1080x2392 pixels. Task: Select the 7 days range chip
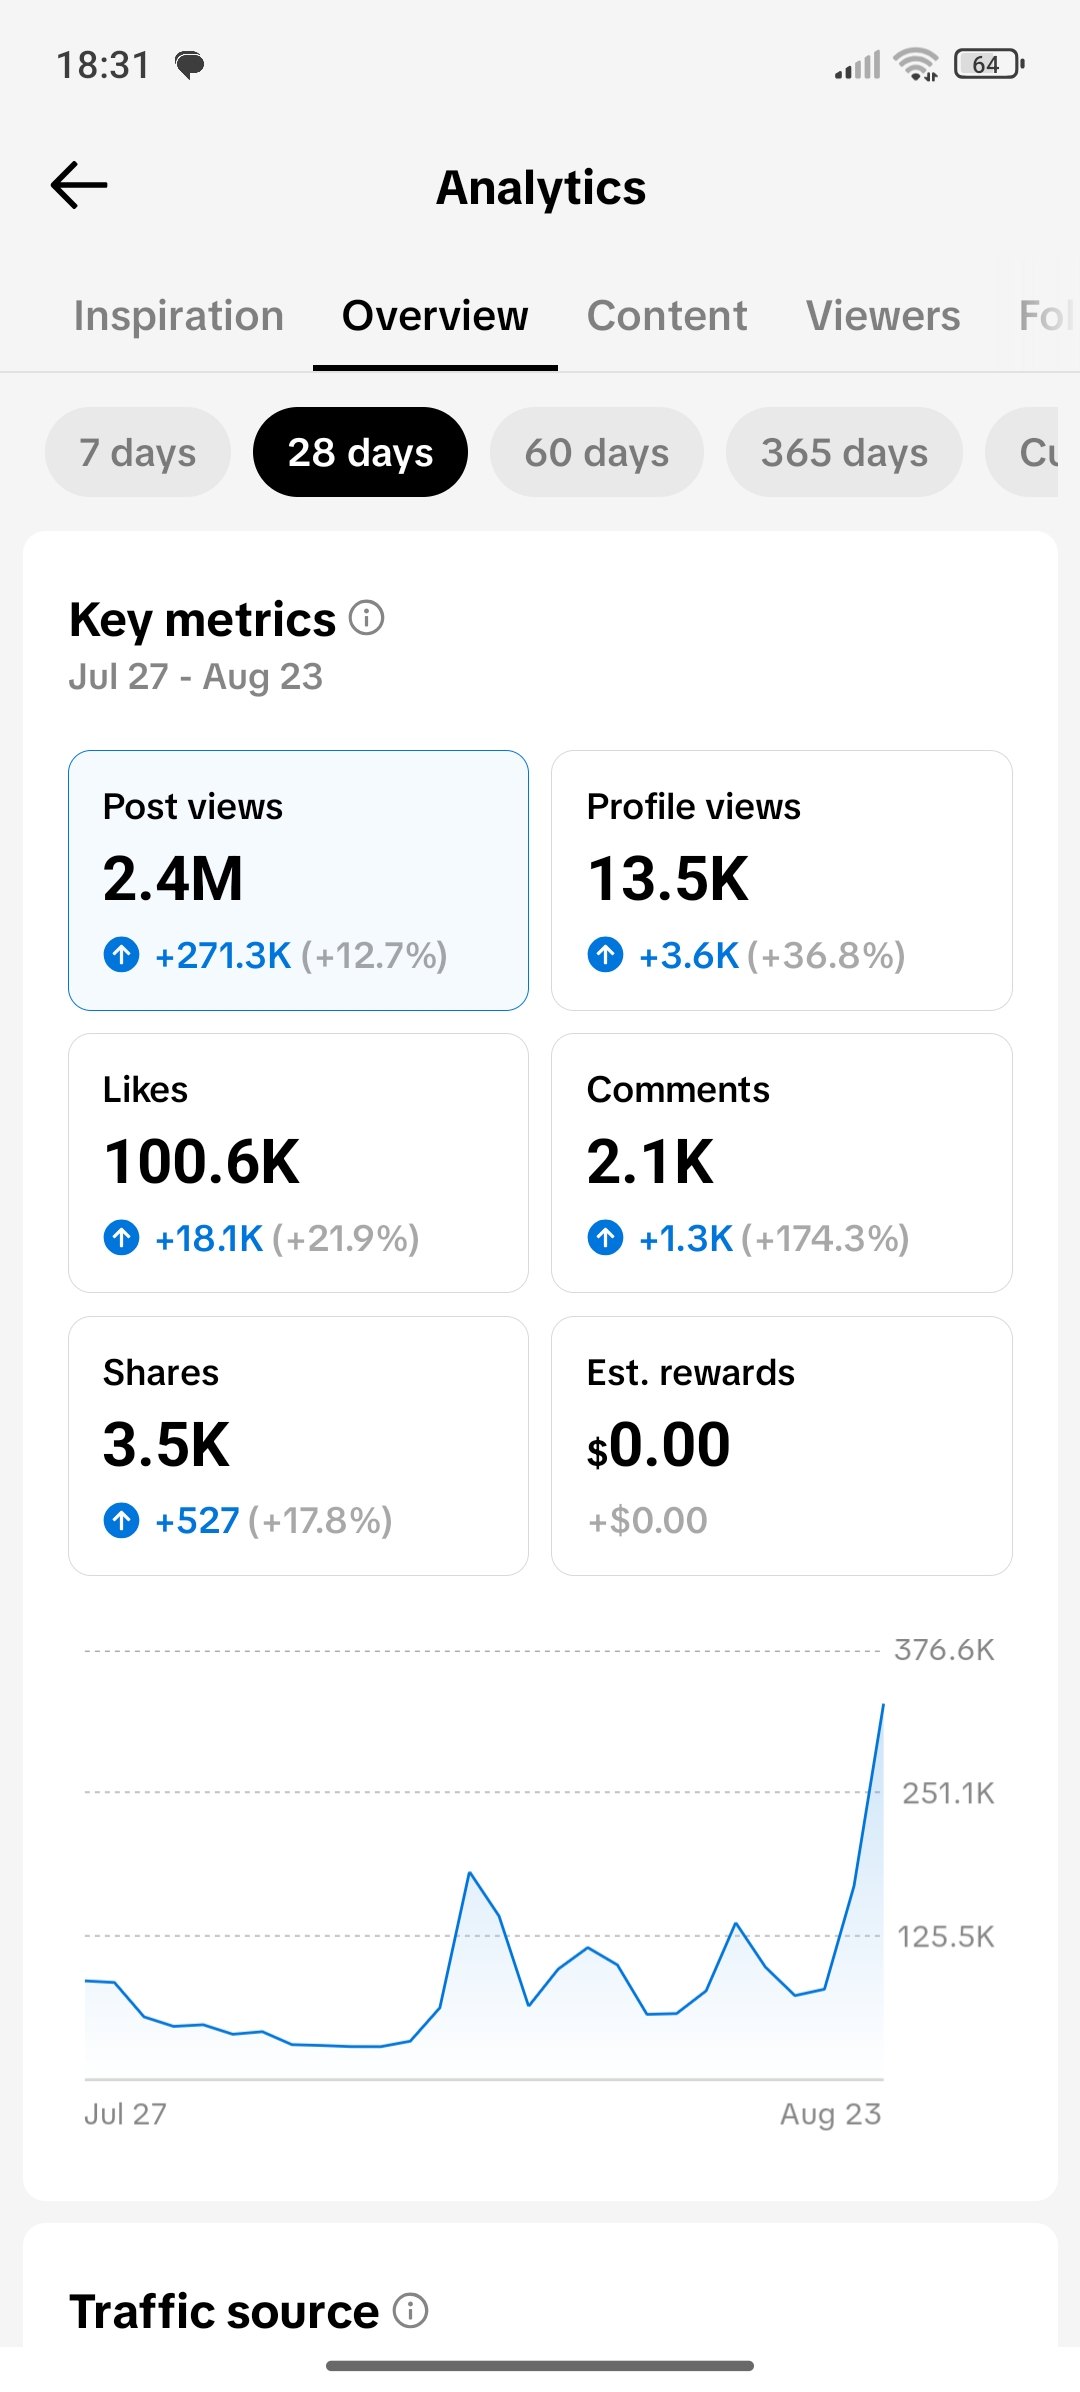pyautogui.click(x=138, y=452)
